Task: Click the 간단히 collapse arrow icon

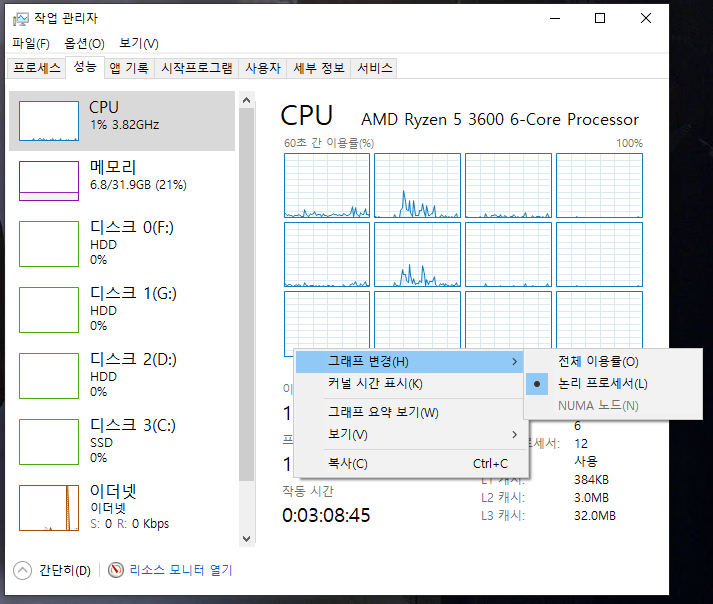Action: click(22, 570)
